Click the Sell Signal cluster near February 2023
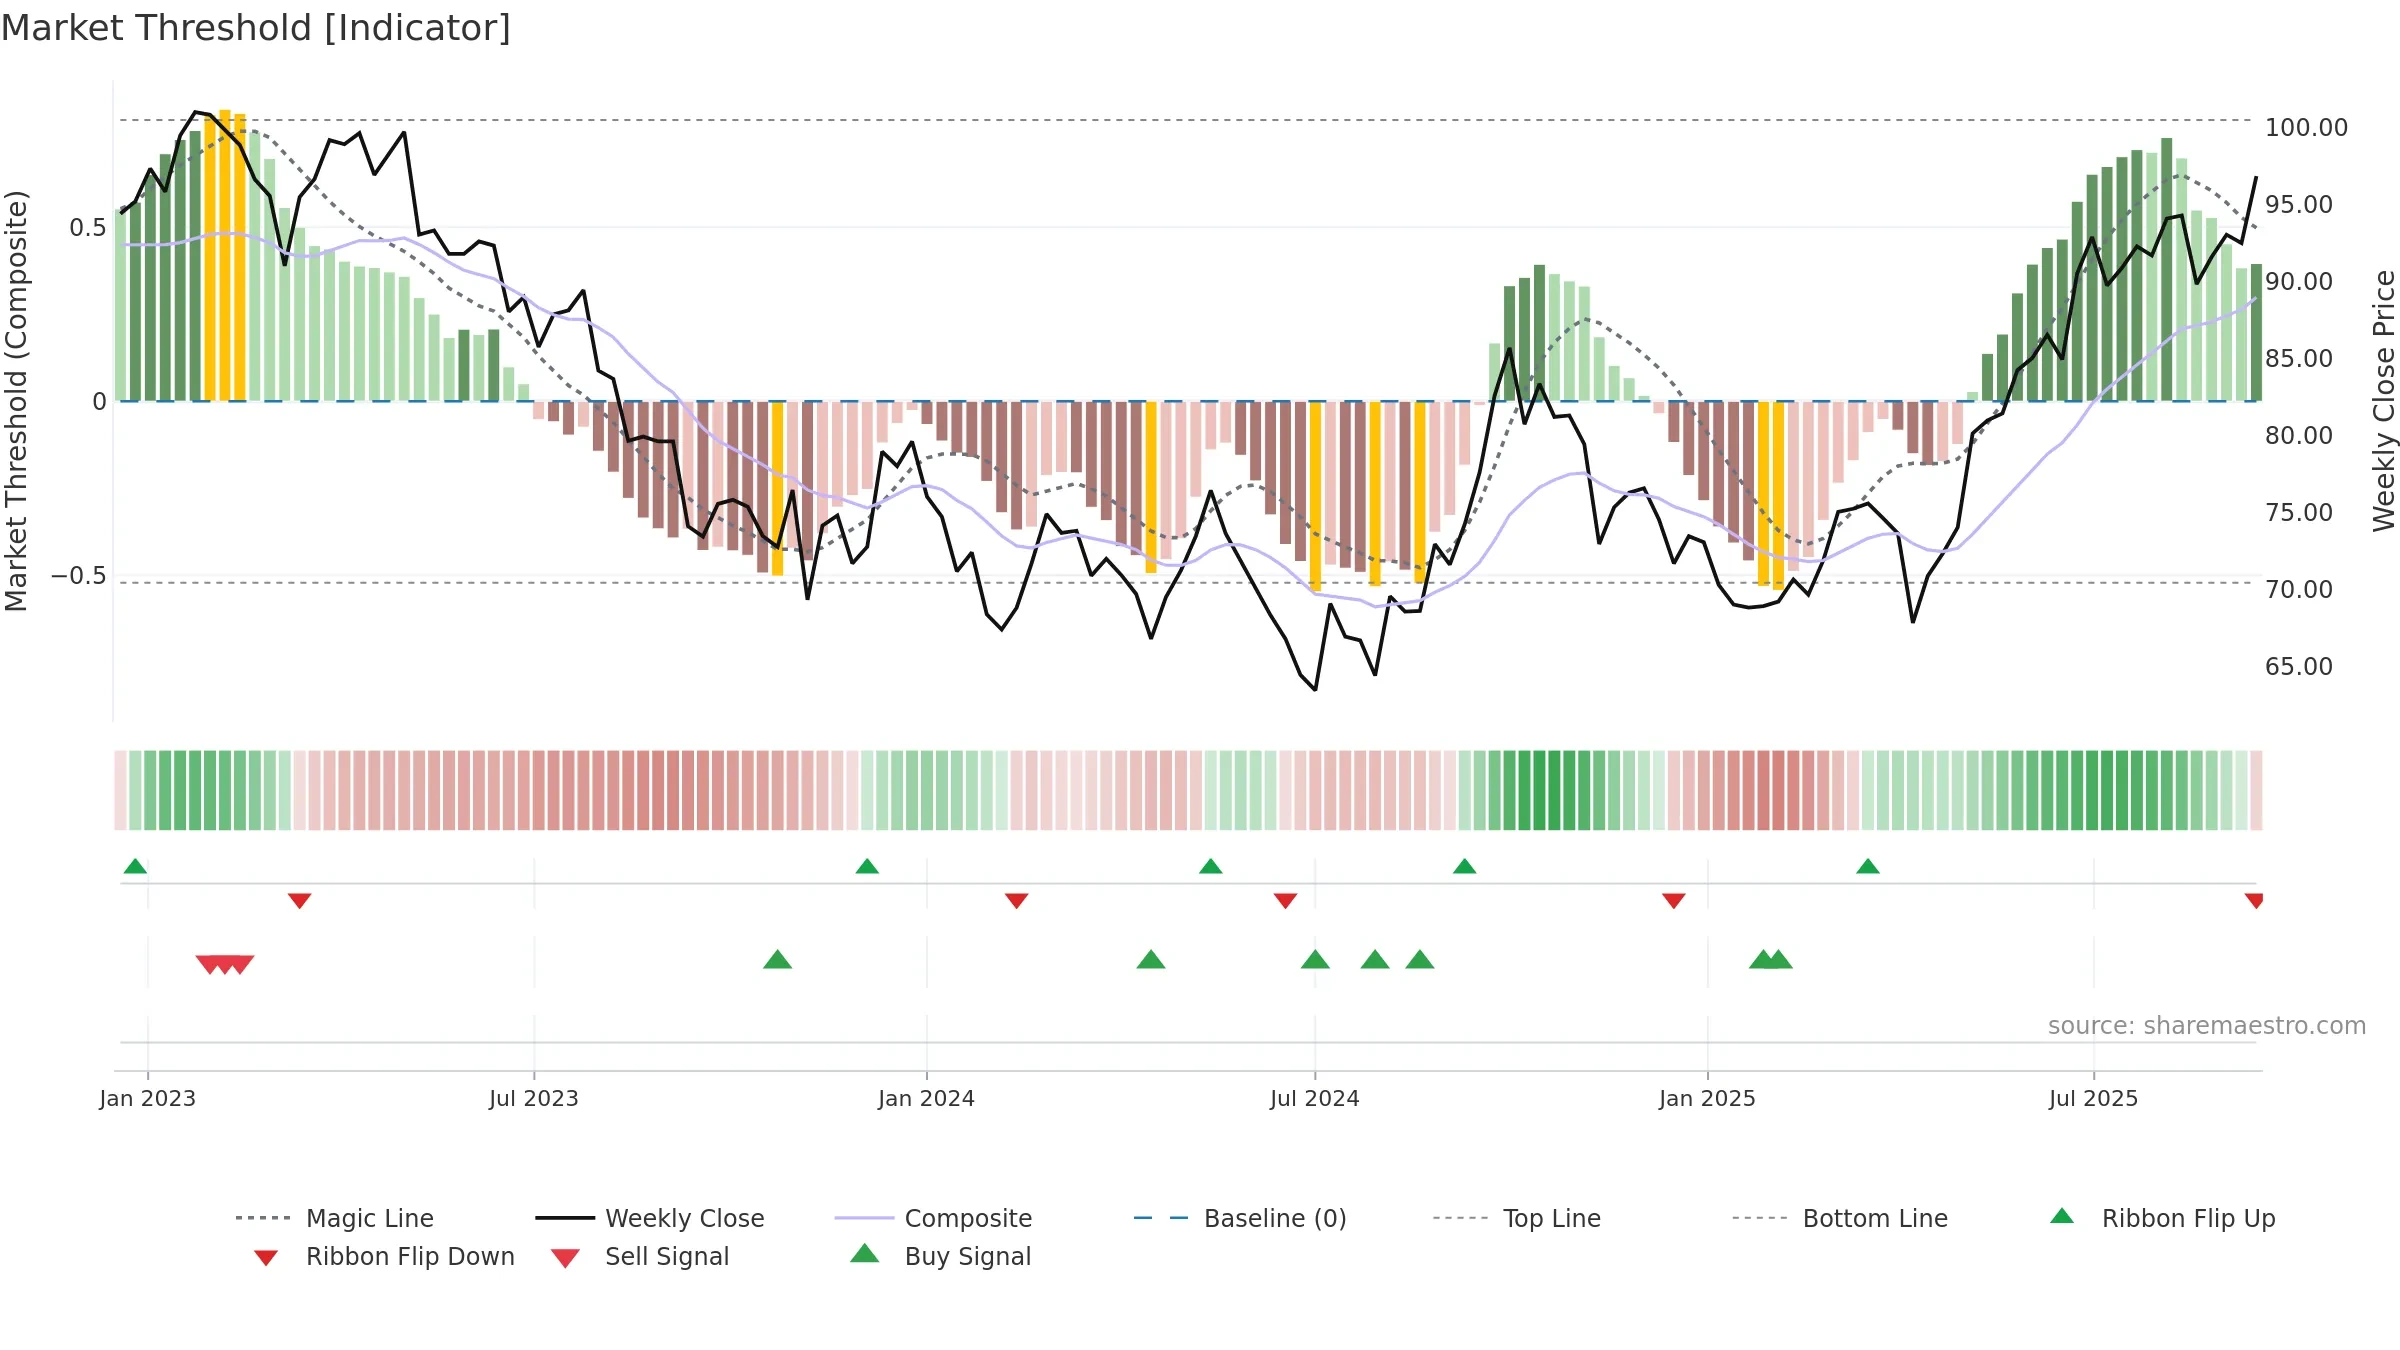This screenshot has height=1350, width=2400. 225,965
